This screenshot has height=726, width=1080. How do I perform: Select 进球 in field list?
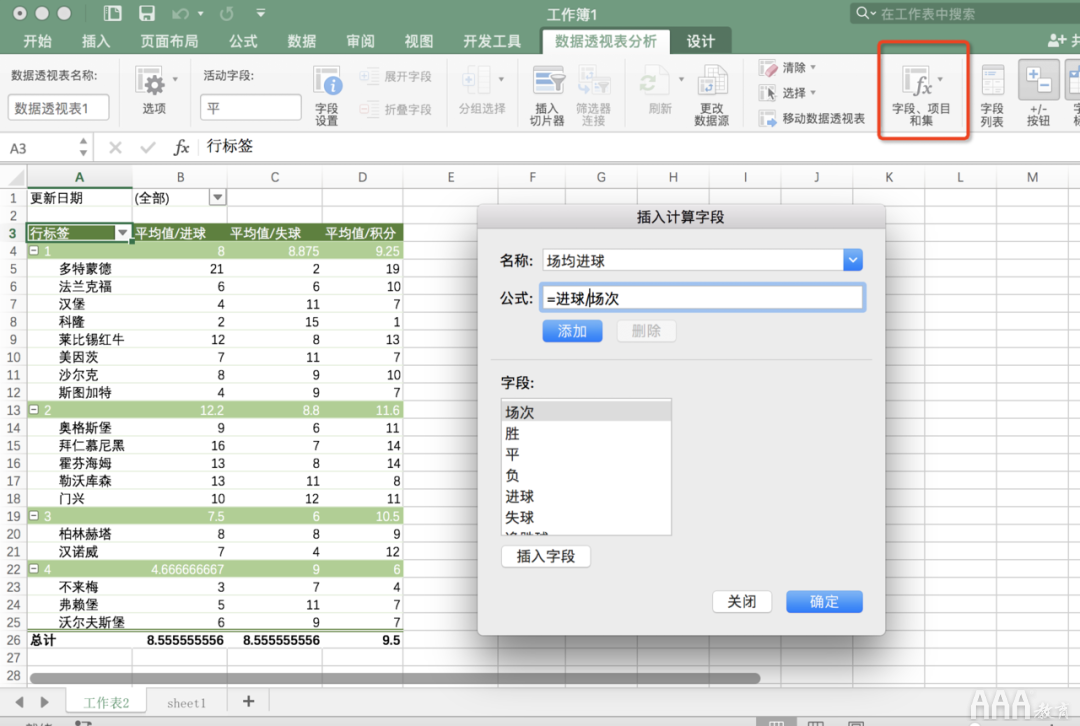point(586,497)
